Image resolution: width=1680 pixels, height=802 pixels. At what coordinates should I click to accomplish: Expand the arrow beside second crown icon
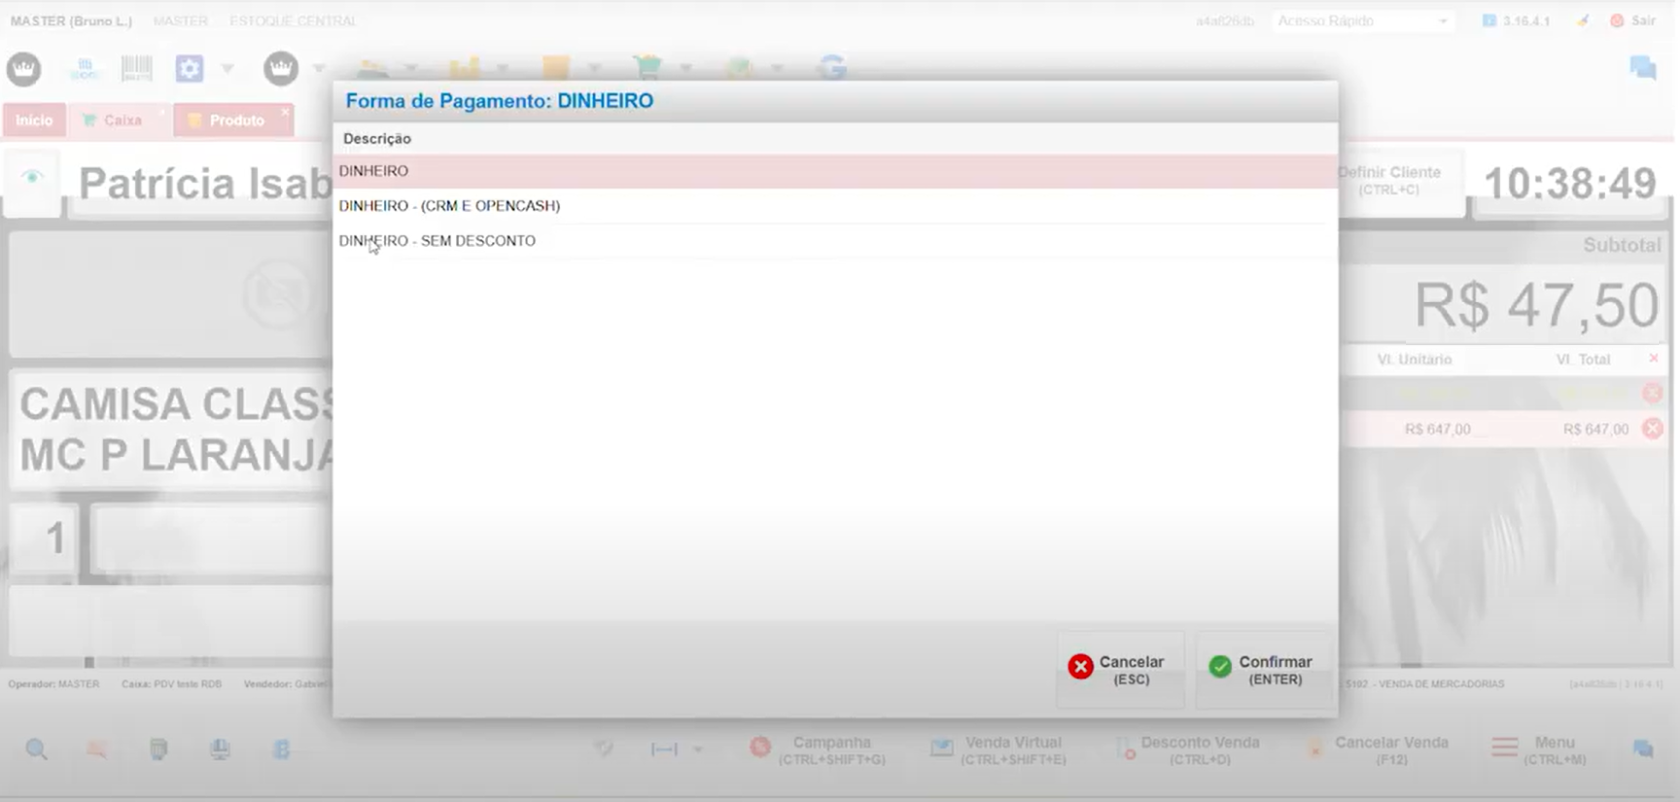pos(319,68)
